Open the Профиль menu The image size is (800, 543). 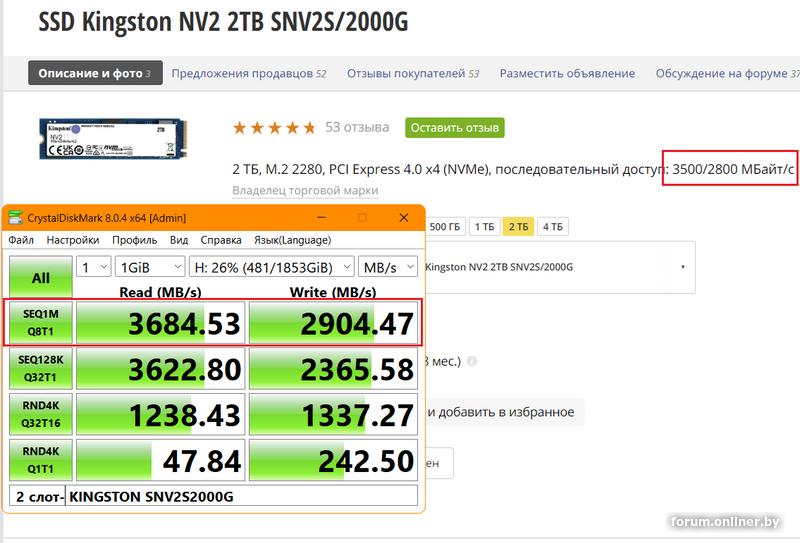(x=135, y=240)
